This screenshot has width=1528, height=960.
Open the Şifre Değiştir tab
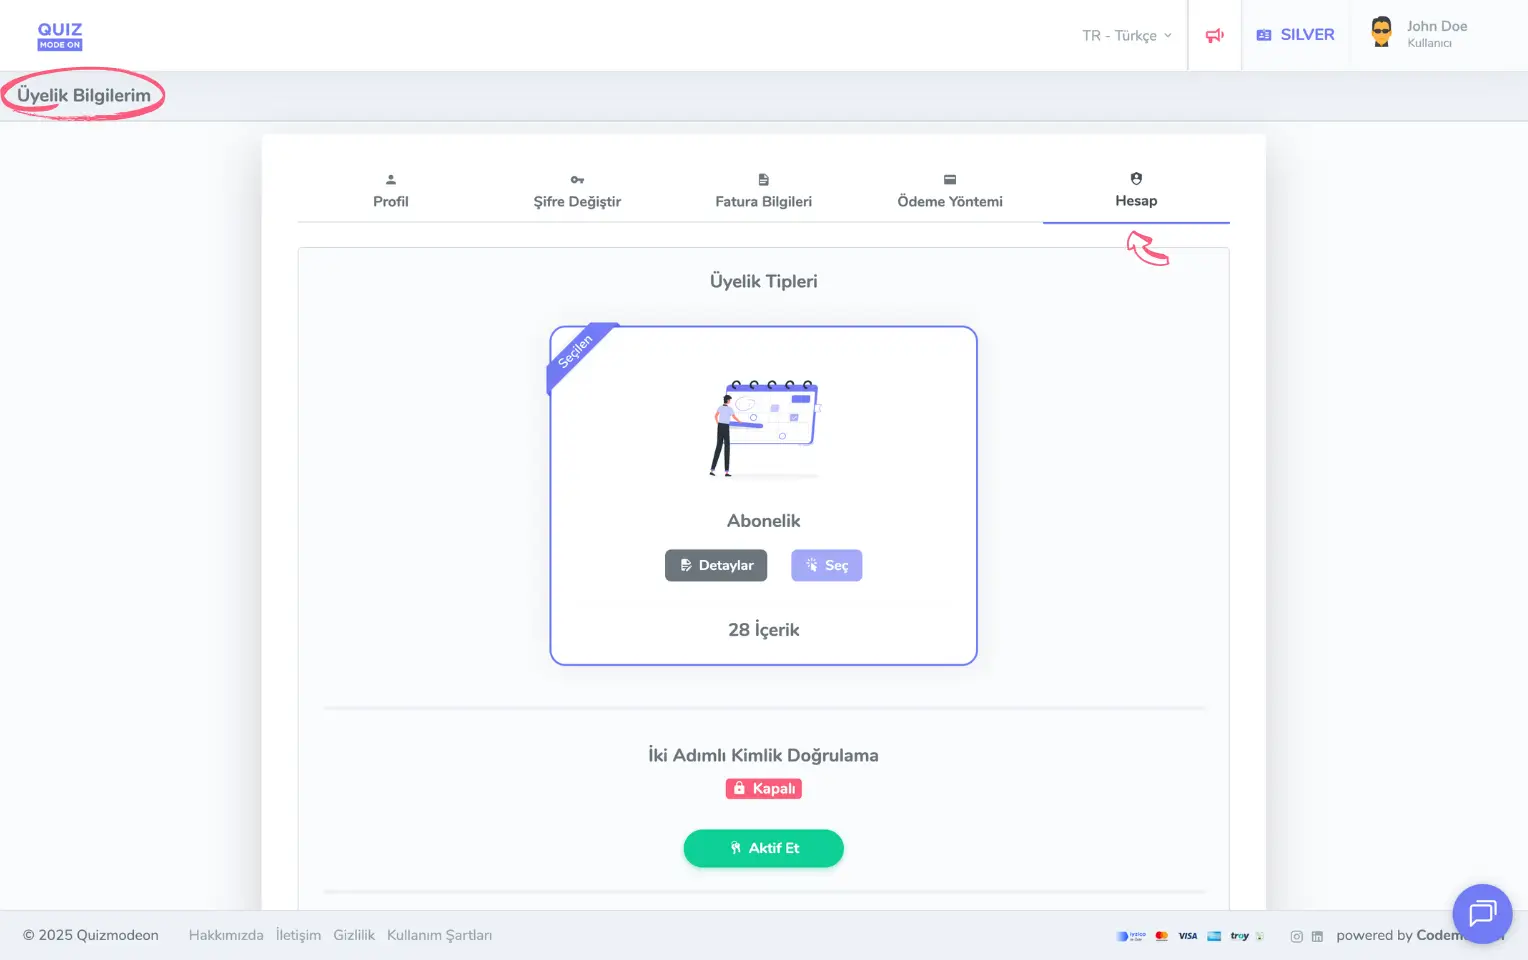(x=577, y=191)
